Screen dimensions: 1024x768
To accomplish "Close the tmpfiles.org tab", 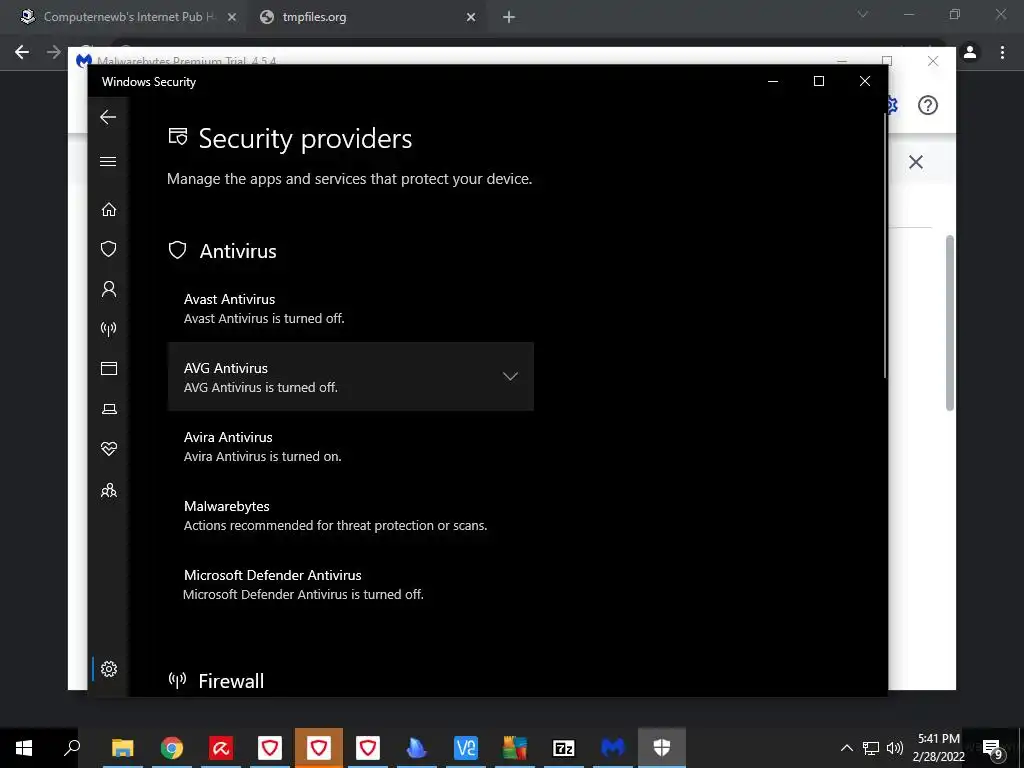I will coord(470,18).
